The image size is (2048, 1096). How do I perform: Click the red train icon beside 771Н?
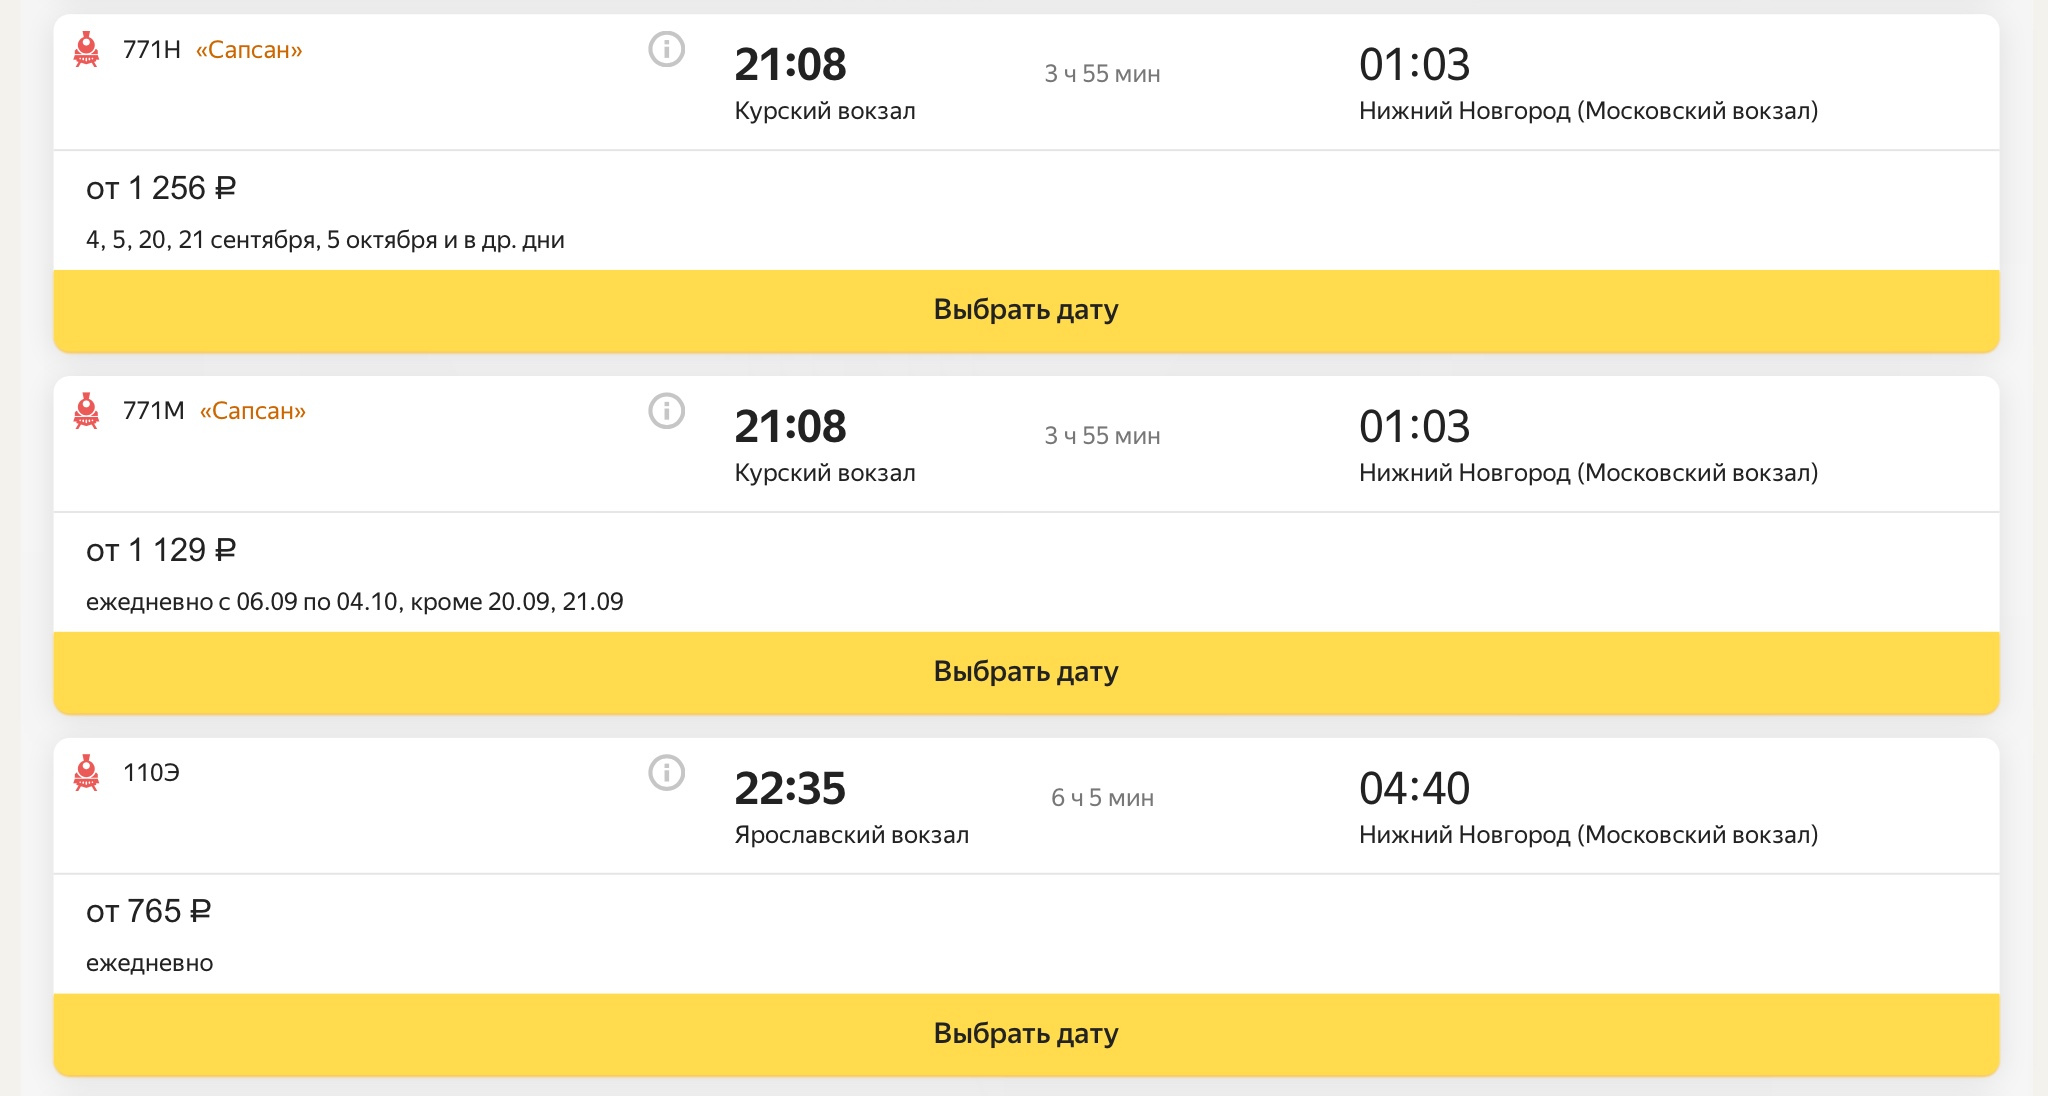pos(87,49)
